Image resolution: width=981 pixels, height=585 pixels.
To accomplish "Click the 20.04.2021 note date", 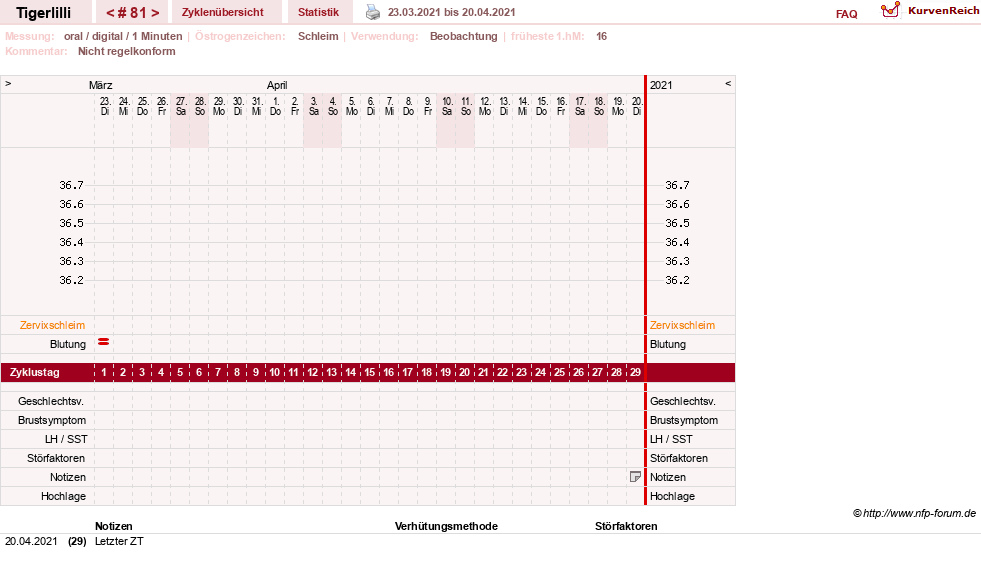I will [x=31, y=541].
